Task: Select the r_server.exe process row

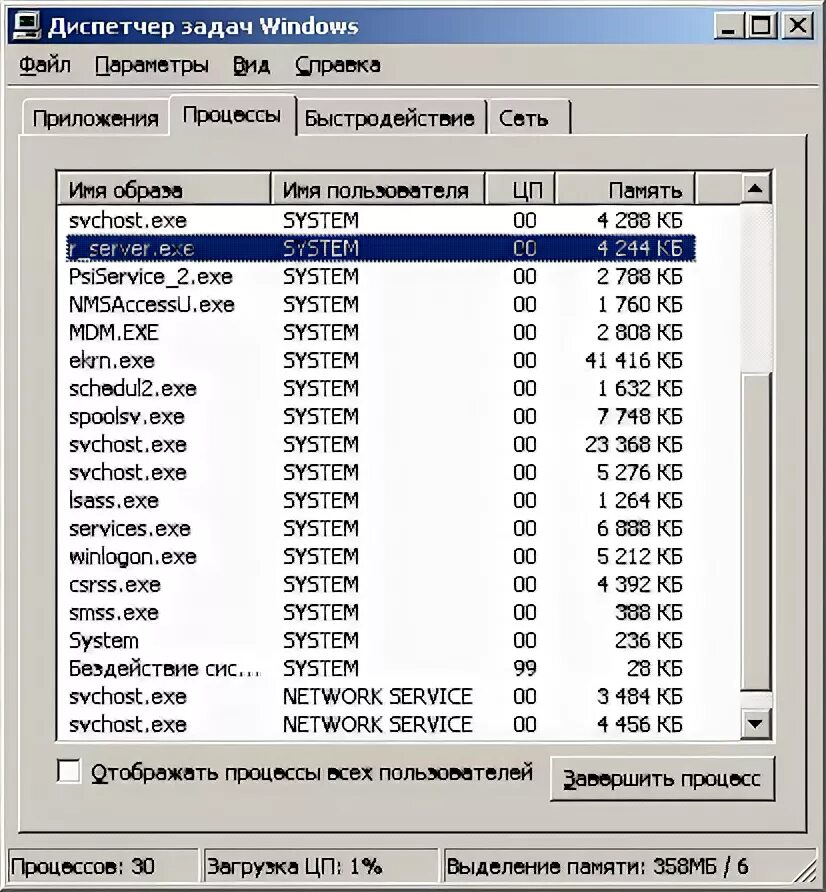Action: [x=380, y=249]
